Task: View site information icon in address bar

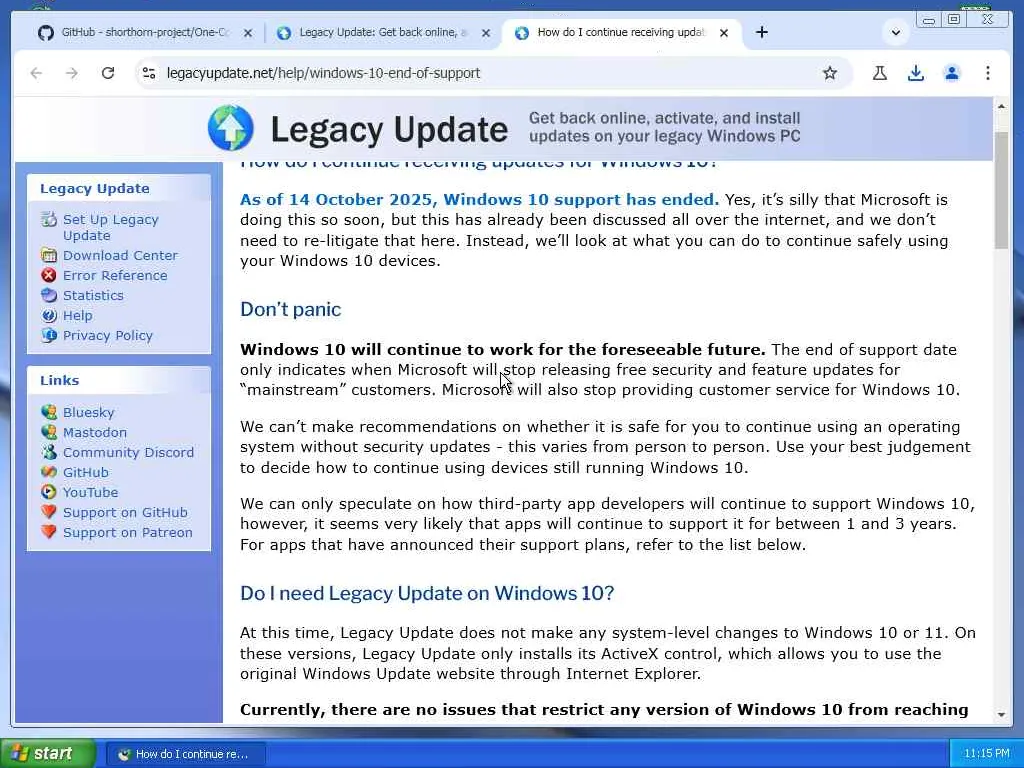Action: click(x=149, y=73)
